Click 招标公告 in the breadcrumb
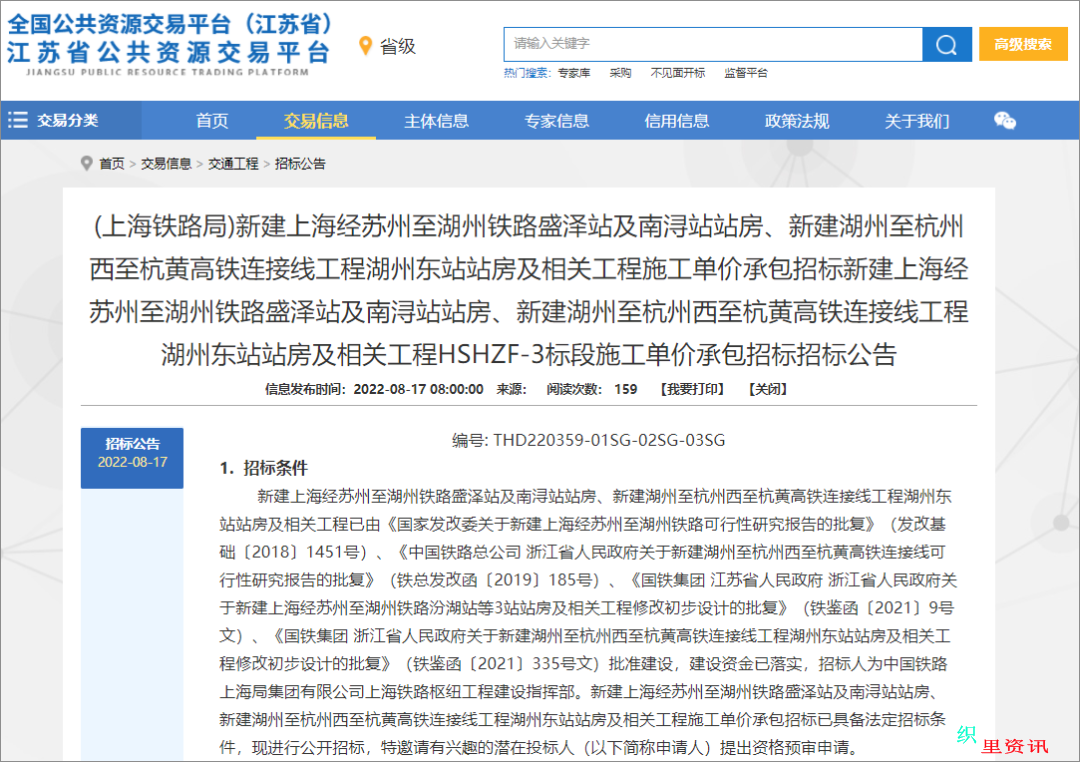This screenshot has height=762, width=1080. tap(300, 163)
